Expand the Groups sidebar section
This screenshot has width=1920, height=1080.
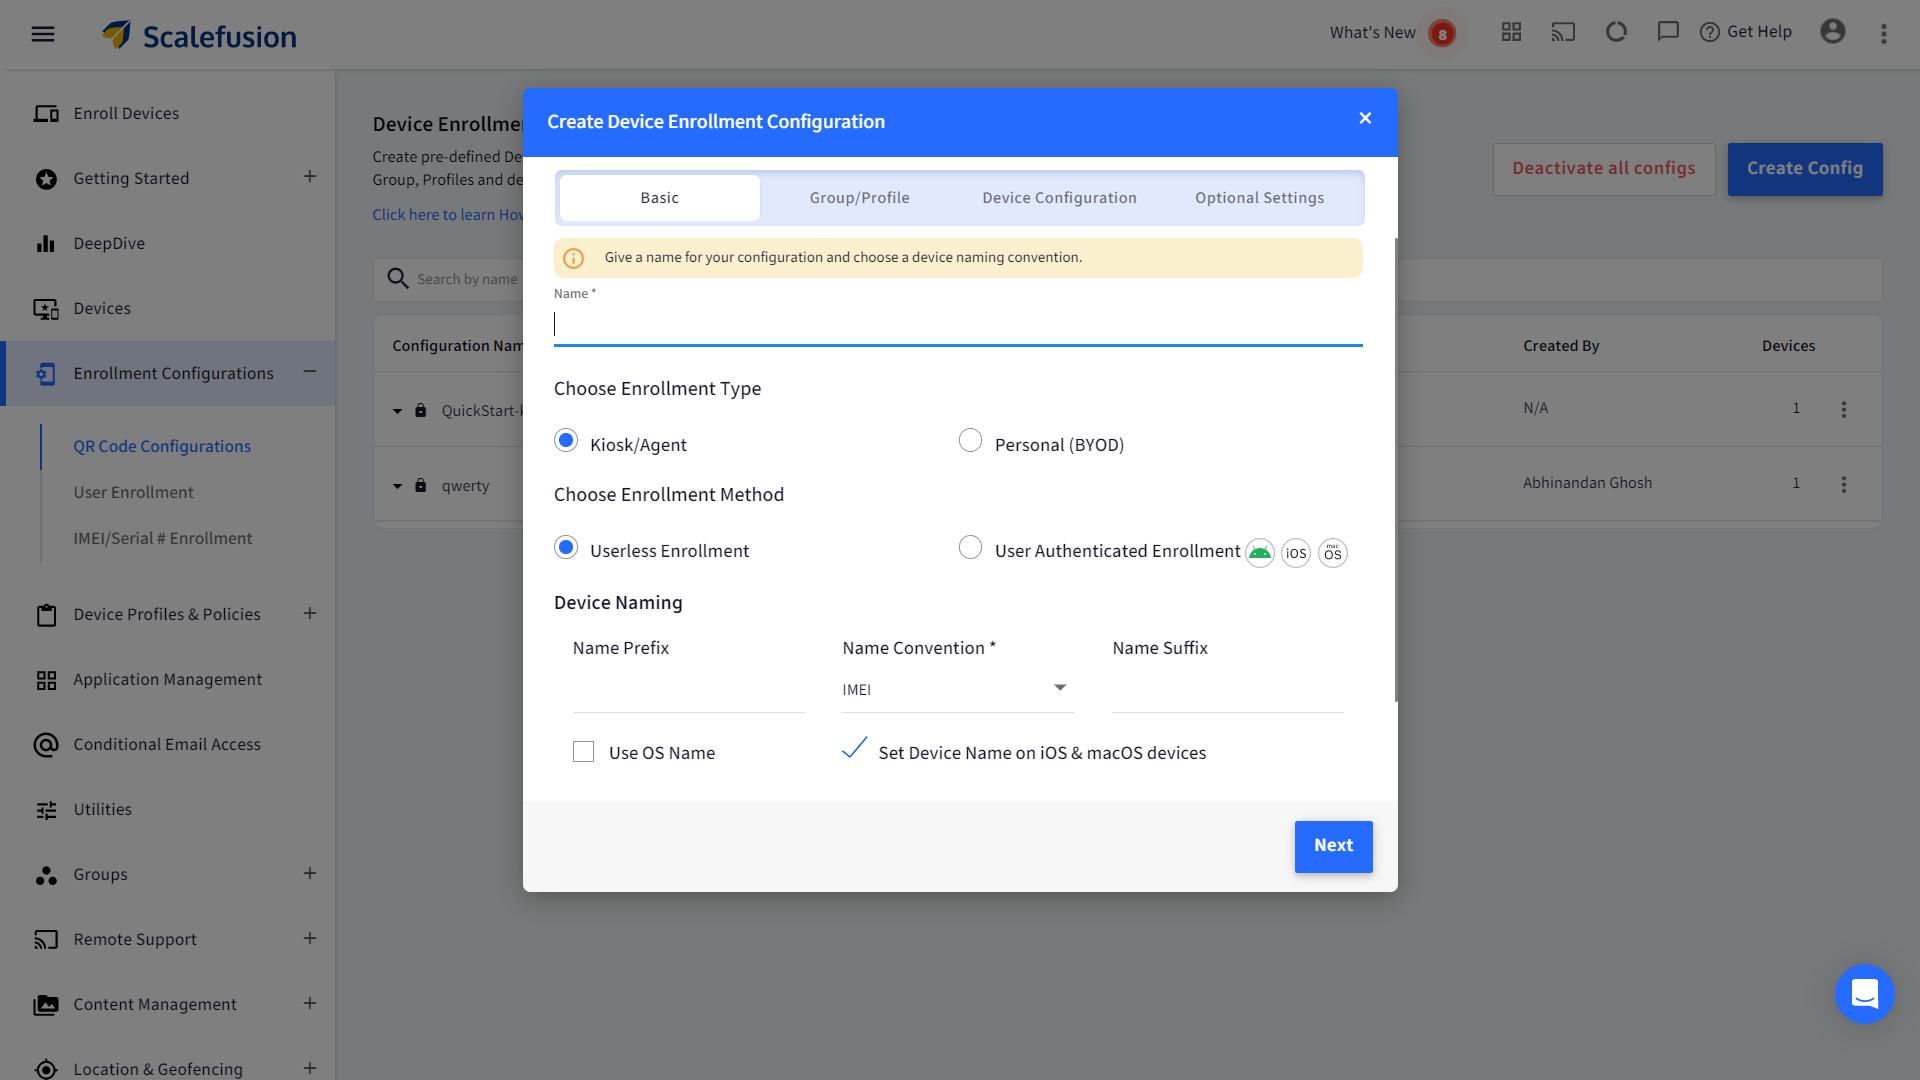[310, 873]
